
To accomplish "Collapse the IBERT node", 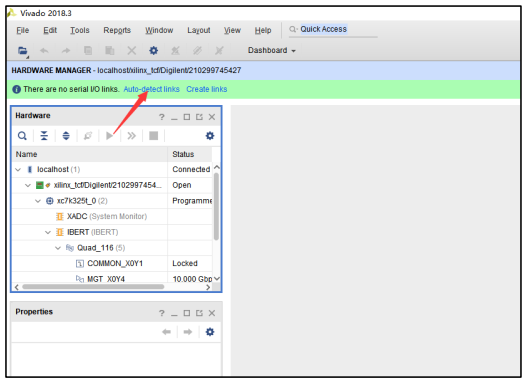I will coord(48,232).
